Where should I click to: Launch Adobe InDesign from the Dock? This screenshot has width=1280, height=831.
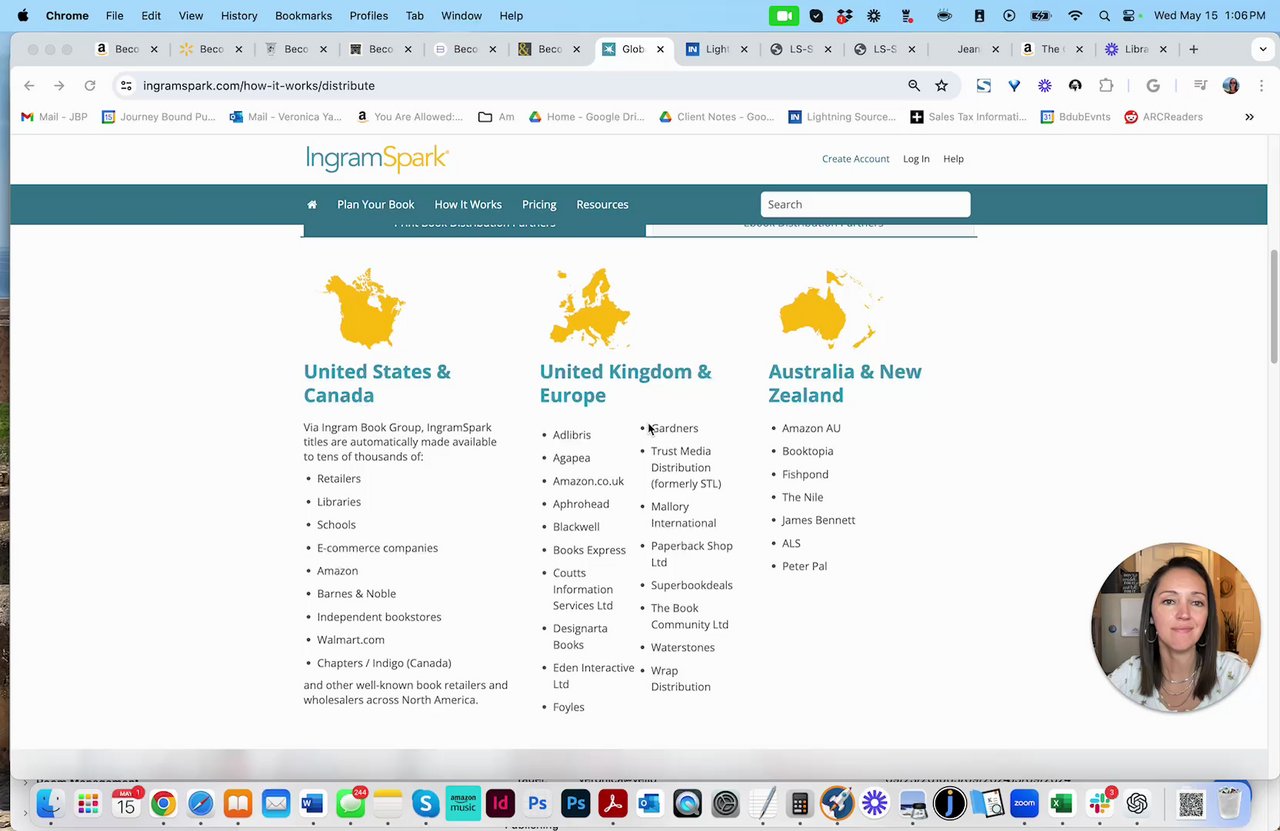pos(500,803)
